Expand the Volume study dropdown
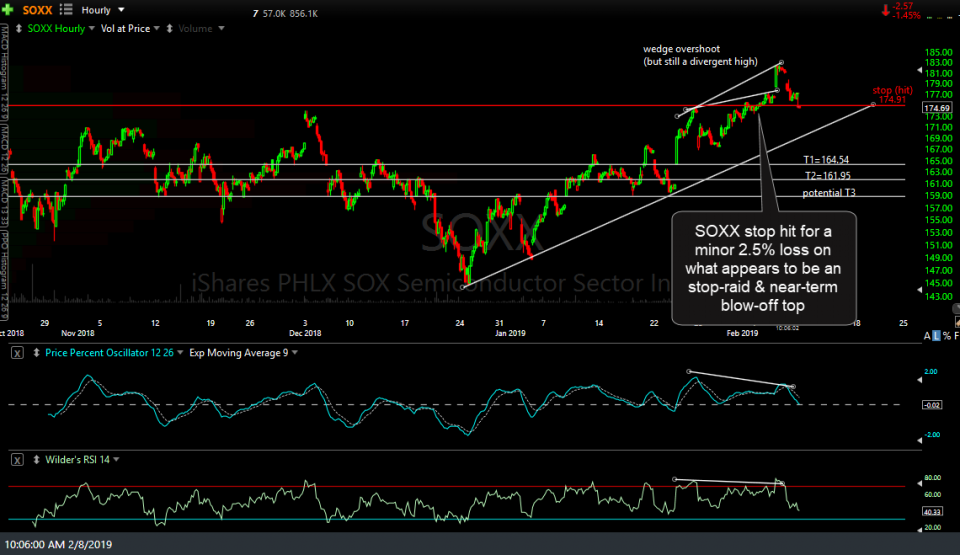 click(x=221, y=28)
